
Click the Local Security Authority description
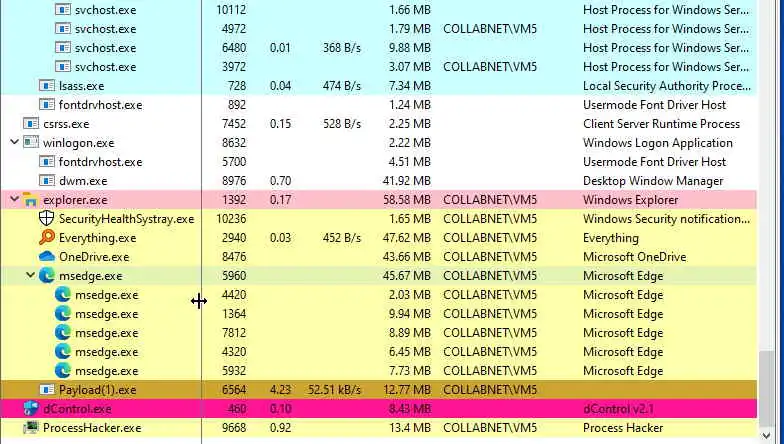coord(667,86)
